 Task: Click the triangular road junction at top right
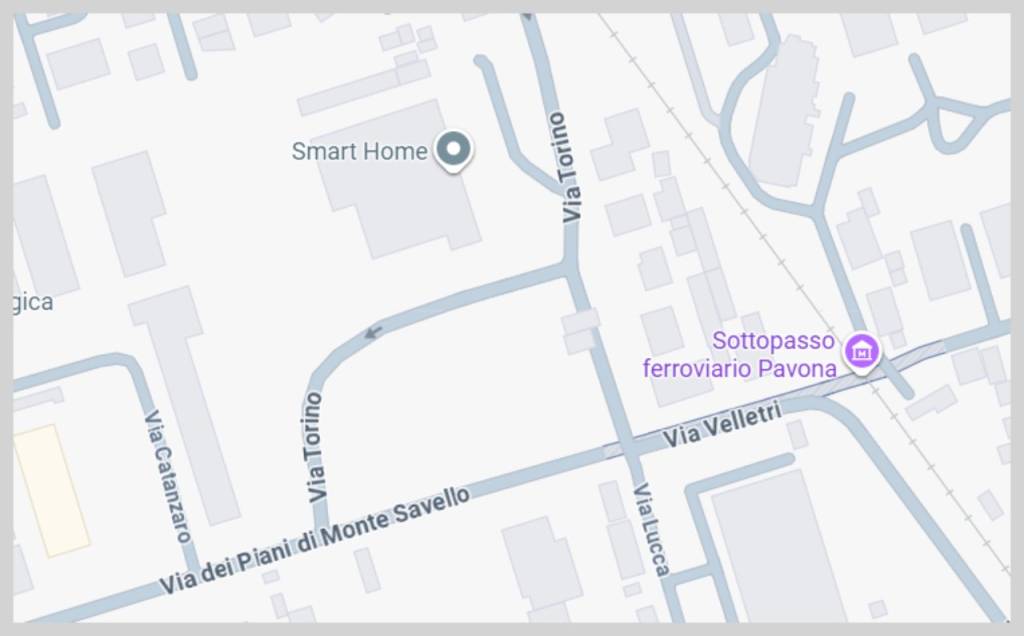click(957, 123)
